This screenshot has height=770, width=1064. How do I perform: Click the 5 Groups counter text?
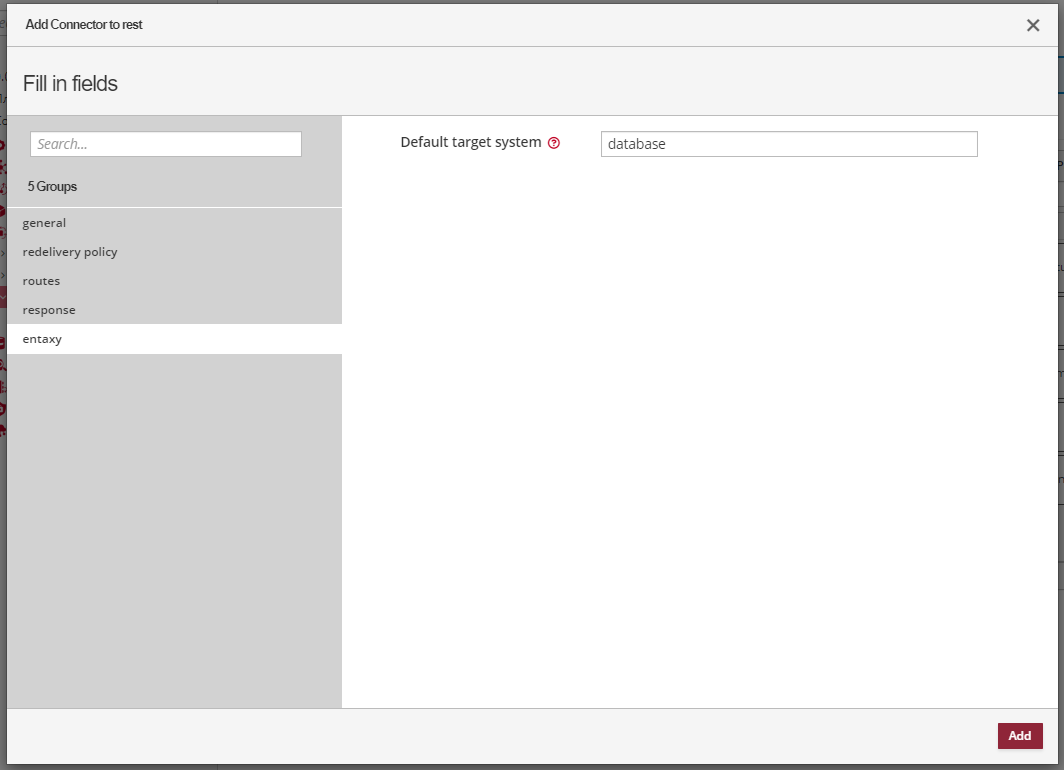click(x=52, y=187)
